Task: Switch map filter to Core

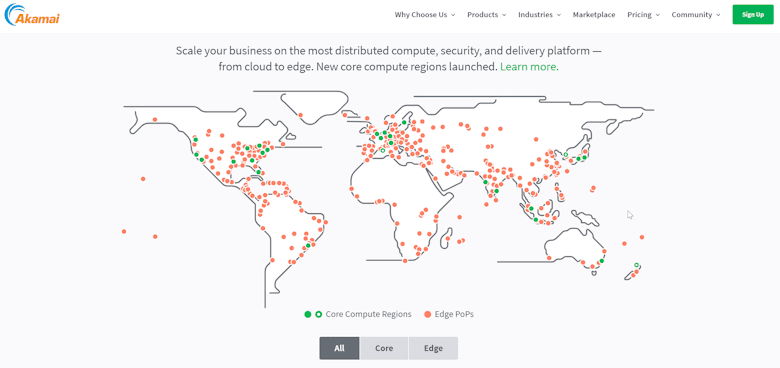Action: click(384, 348)
